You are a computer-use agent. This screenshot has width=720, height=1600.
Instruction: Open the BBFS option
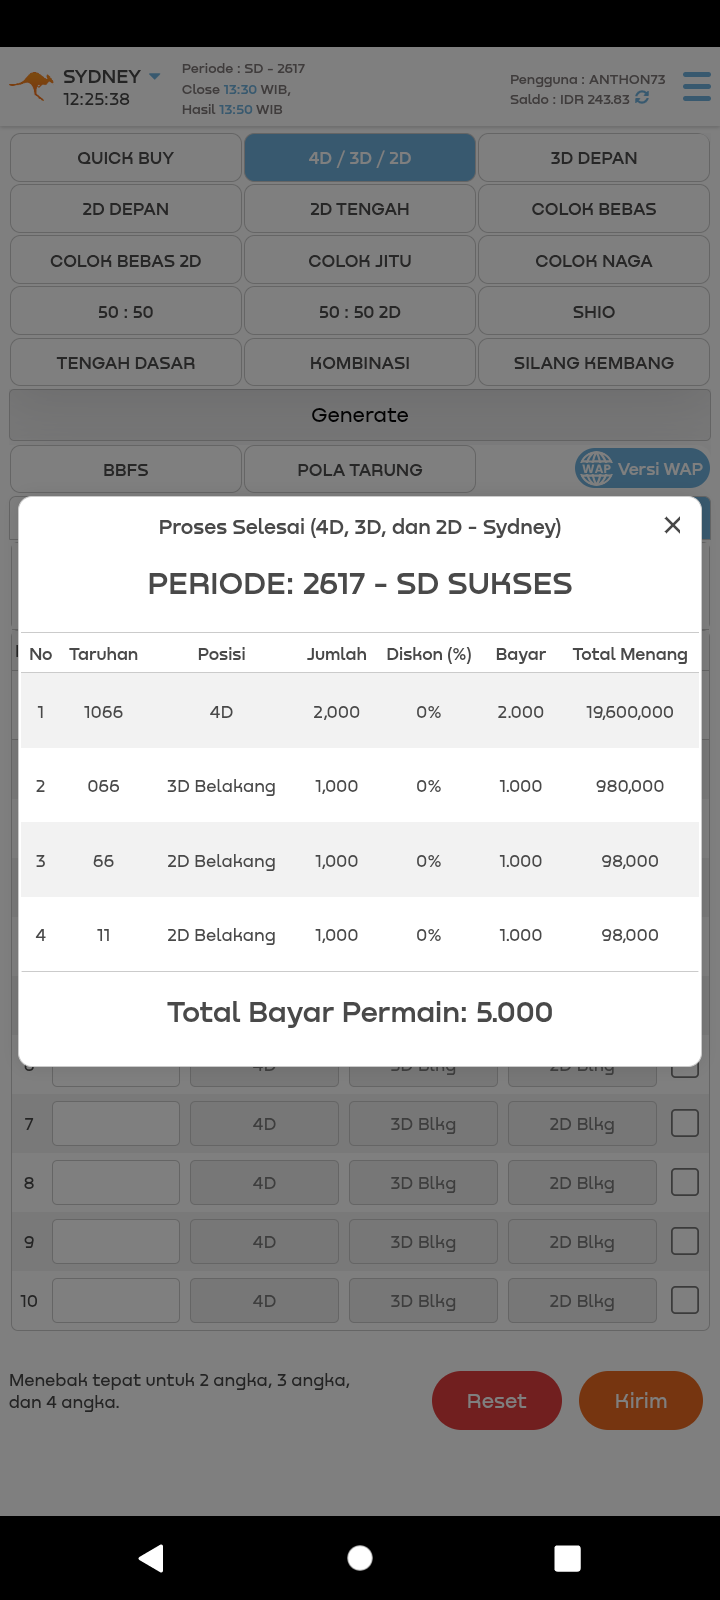pyautogui.click(x=126, y=470)
